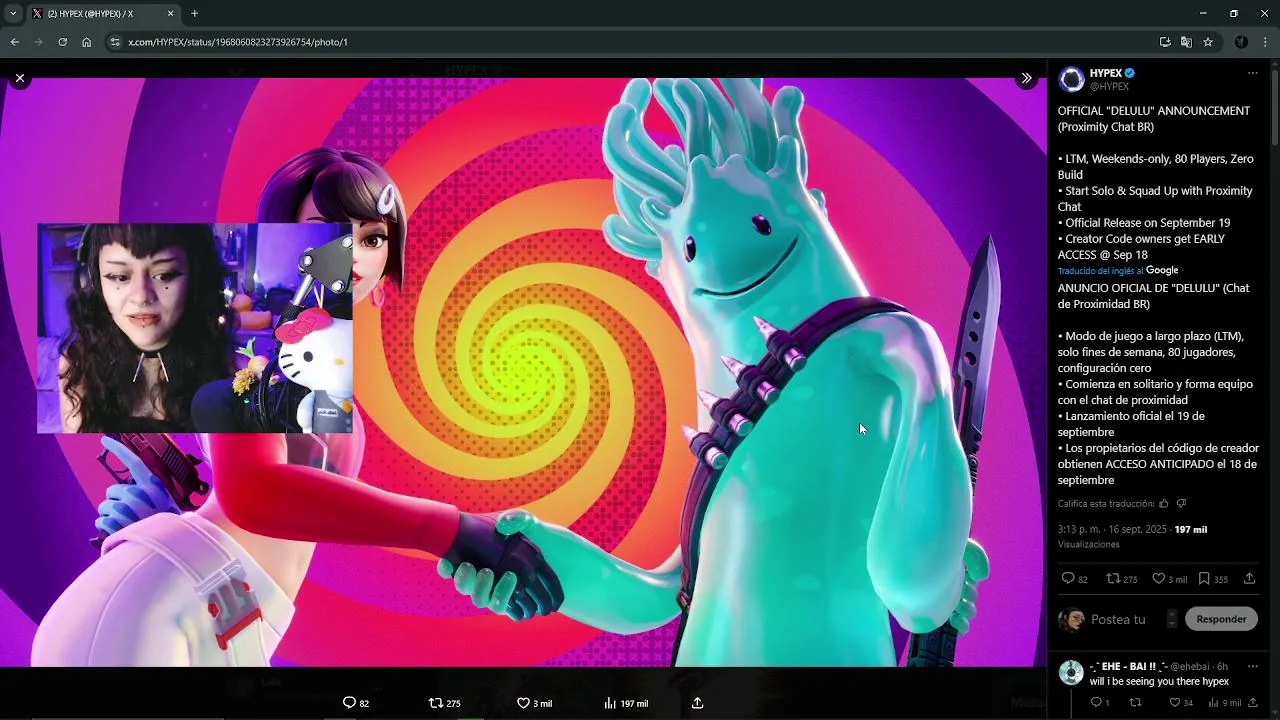Image resolution: width=1280 pixels, height=720 pixels.
Task: Open a new browser tab
Action: click(194, 14)
